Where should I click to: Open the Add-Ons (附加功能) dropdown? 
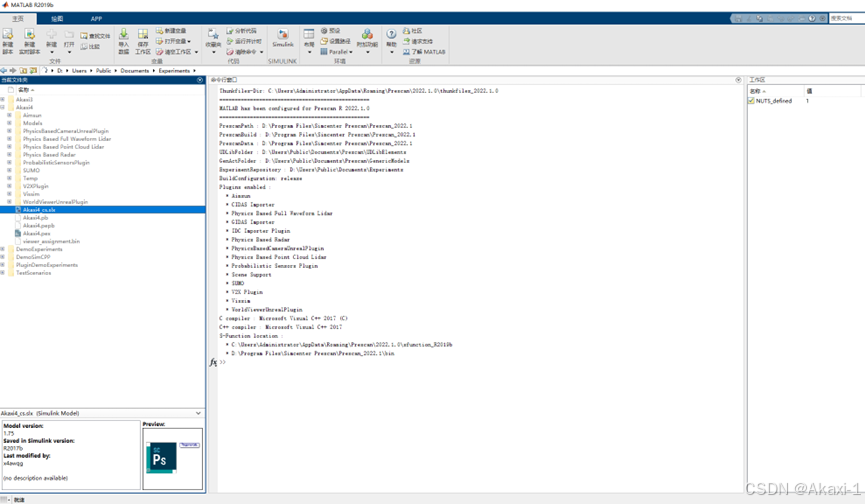(367, 52)
